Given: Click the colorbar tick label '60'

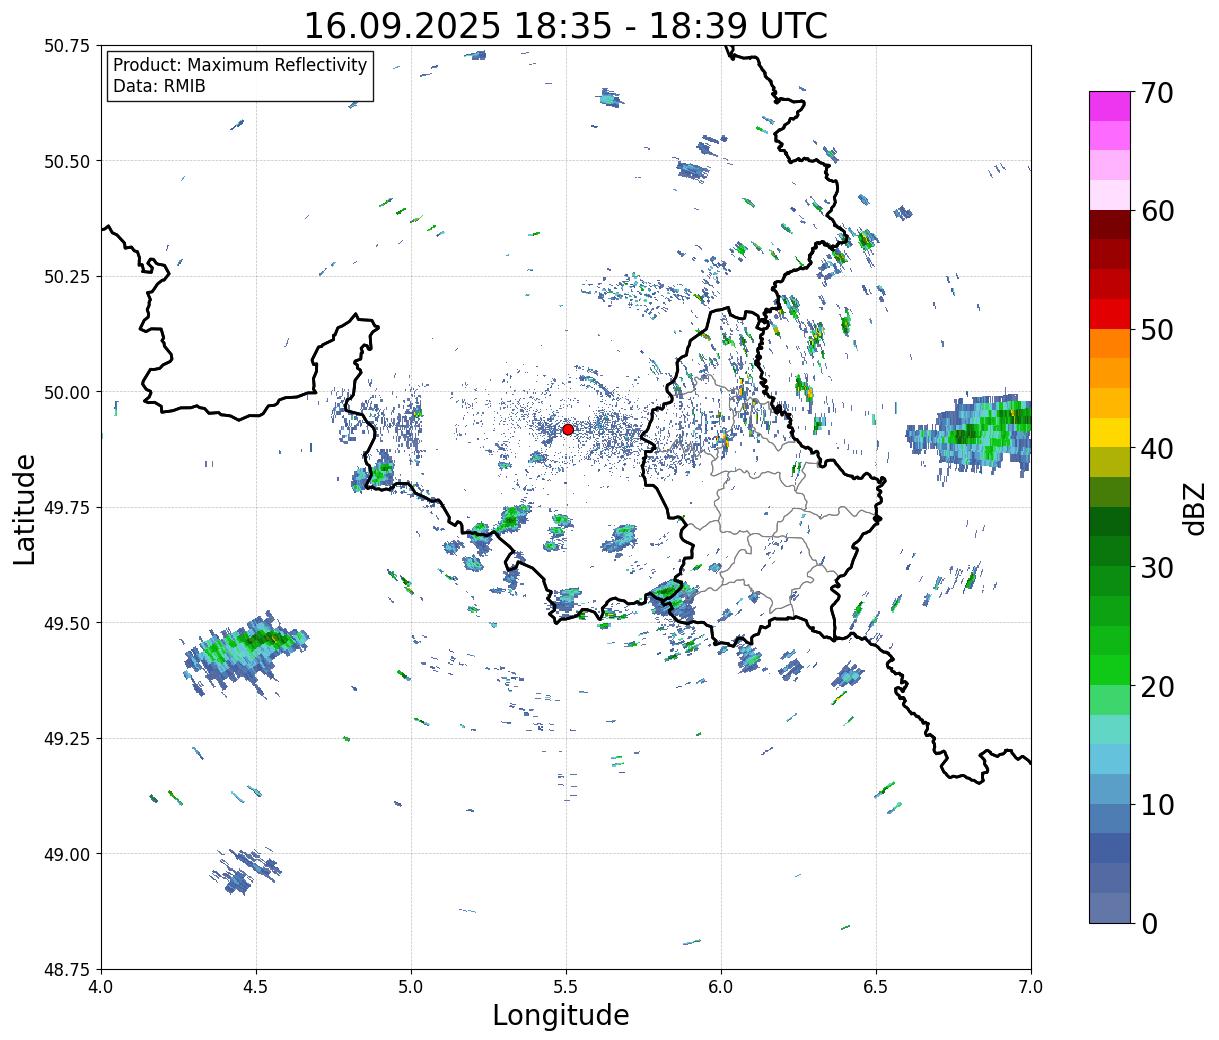Looking at the screenshot, I should point(1156,211).
